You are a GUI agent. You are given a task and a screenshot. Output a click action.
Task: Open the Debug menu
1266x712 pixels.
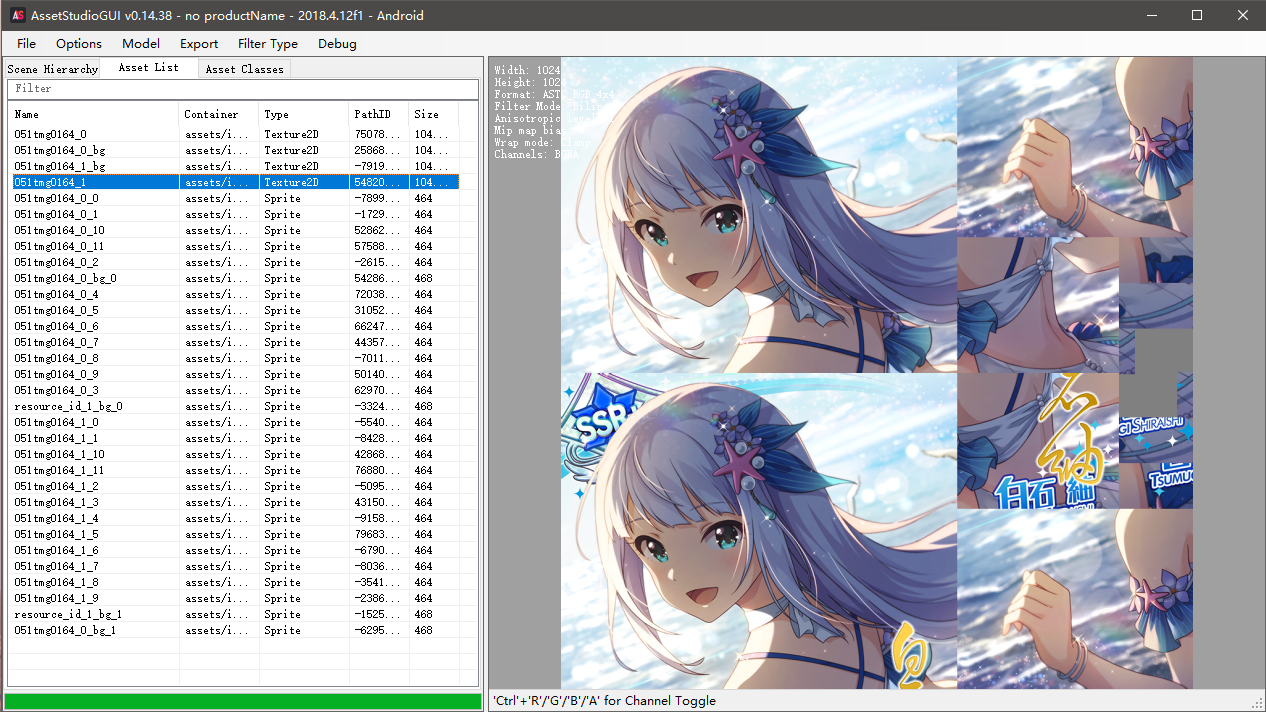337,43
